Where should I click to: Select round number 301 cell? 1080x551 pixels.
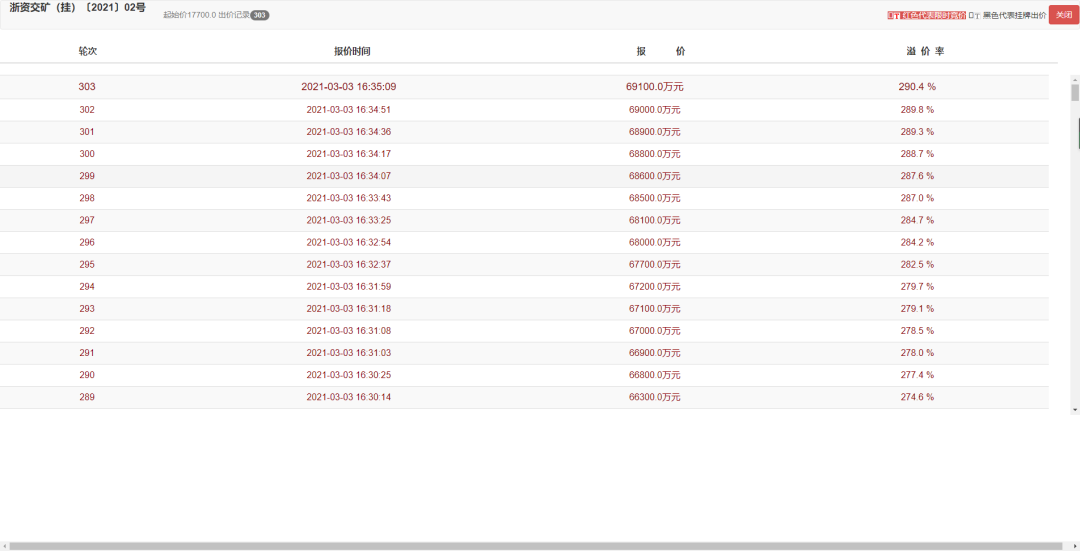coord(87,132)
